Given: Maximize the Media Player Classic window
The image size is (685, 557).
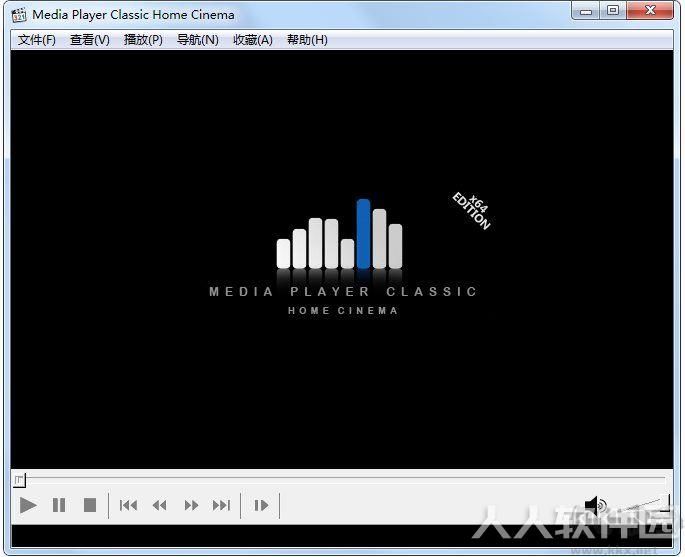Looking at the screenshot, I should (612, 10).
